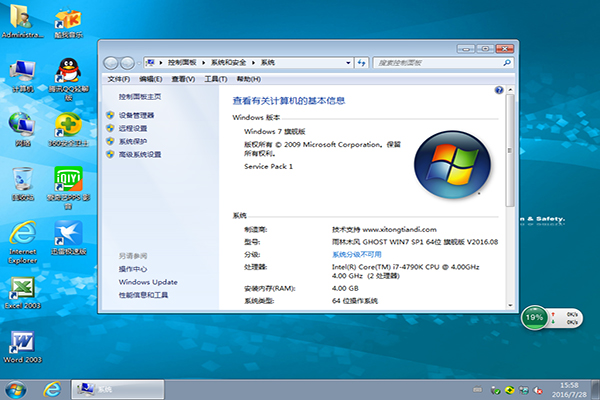The height and width of the screenshot is (400, 600).
Task: Click the Windows Start orb
Action: [x=15, y=390]
